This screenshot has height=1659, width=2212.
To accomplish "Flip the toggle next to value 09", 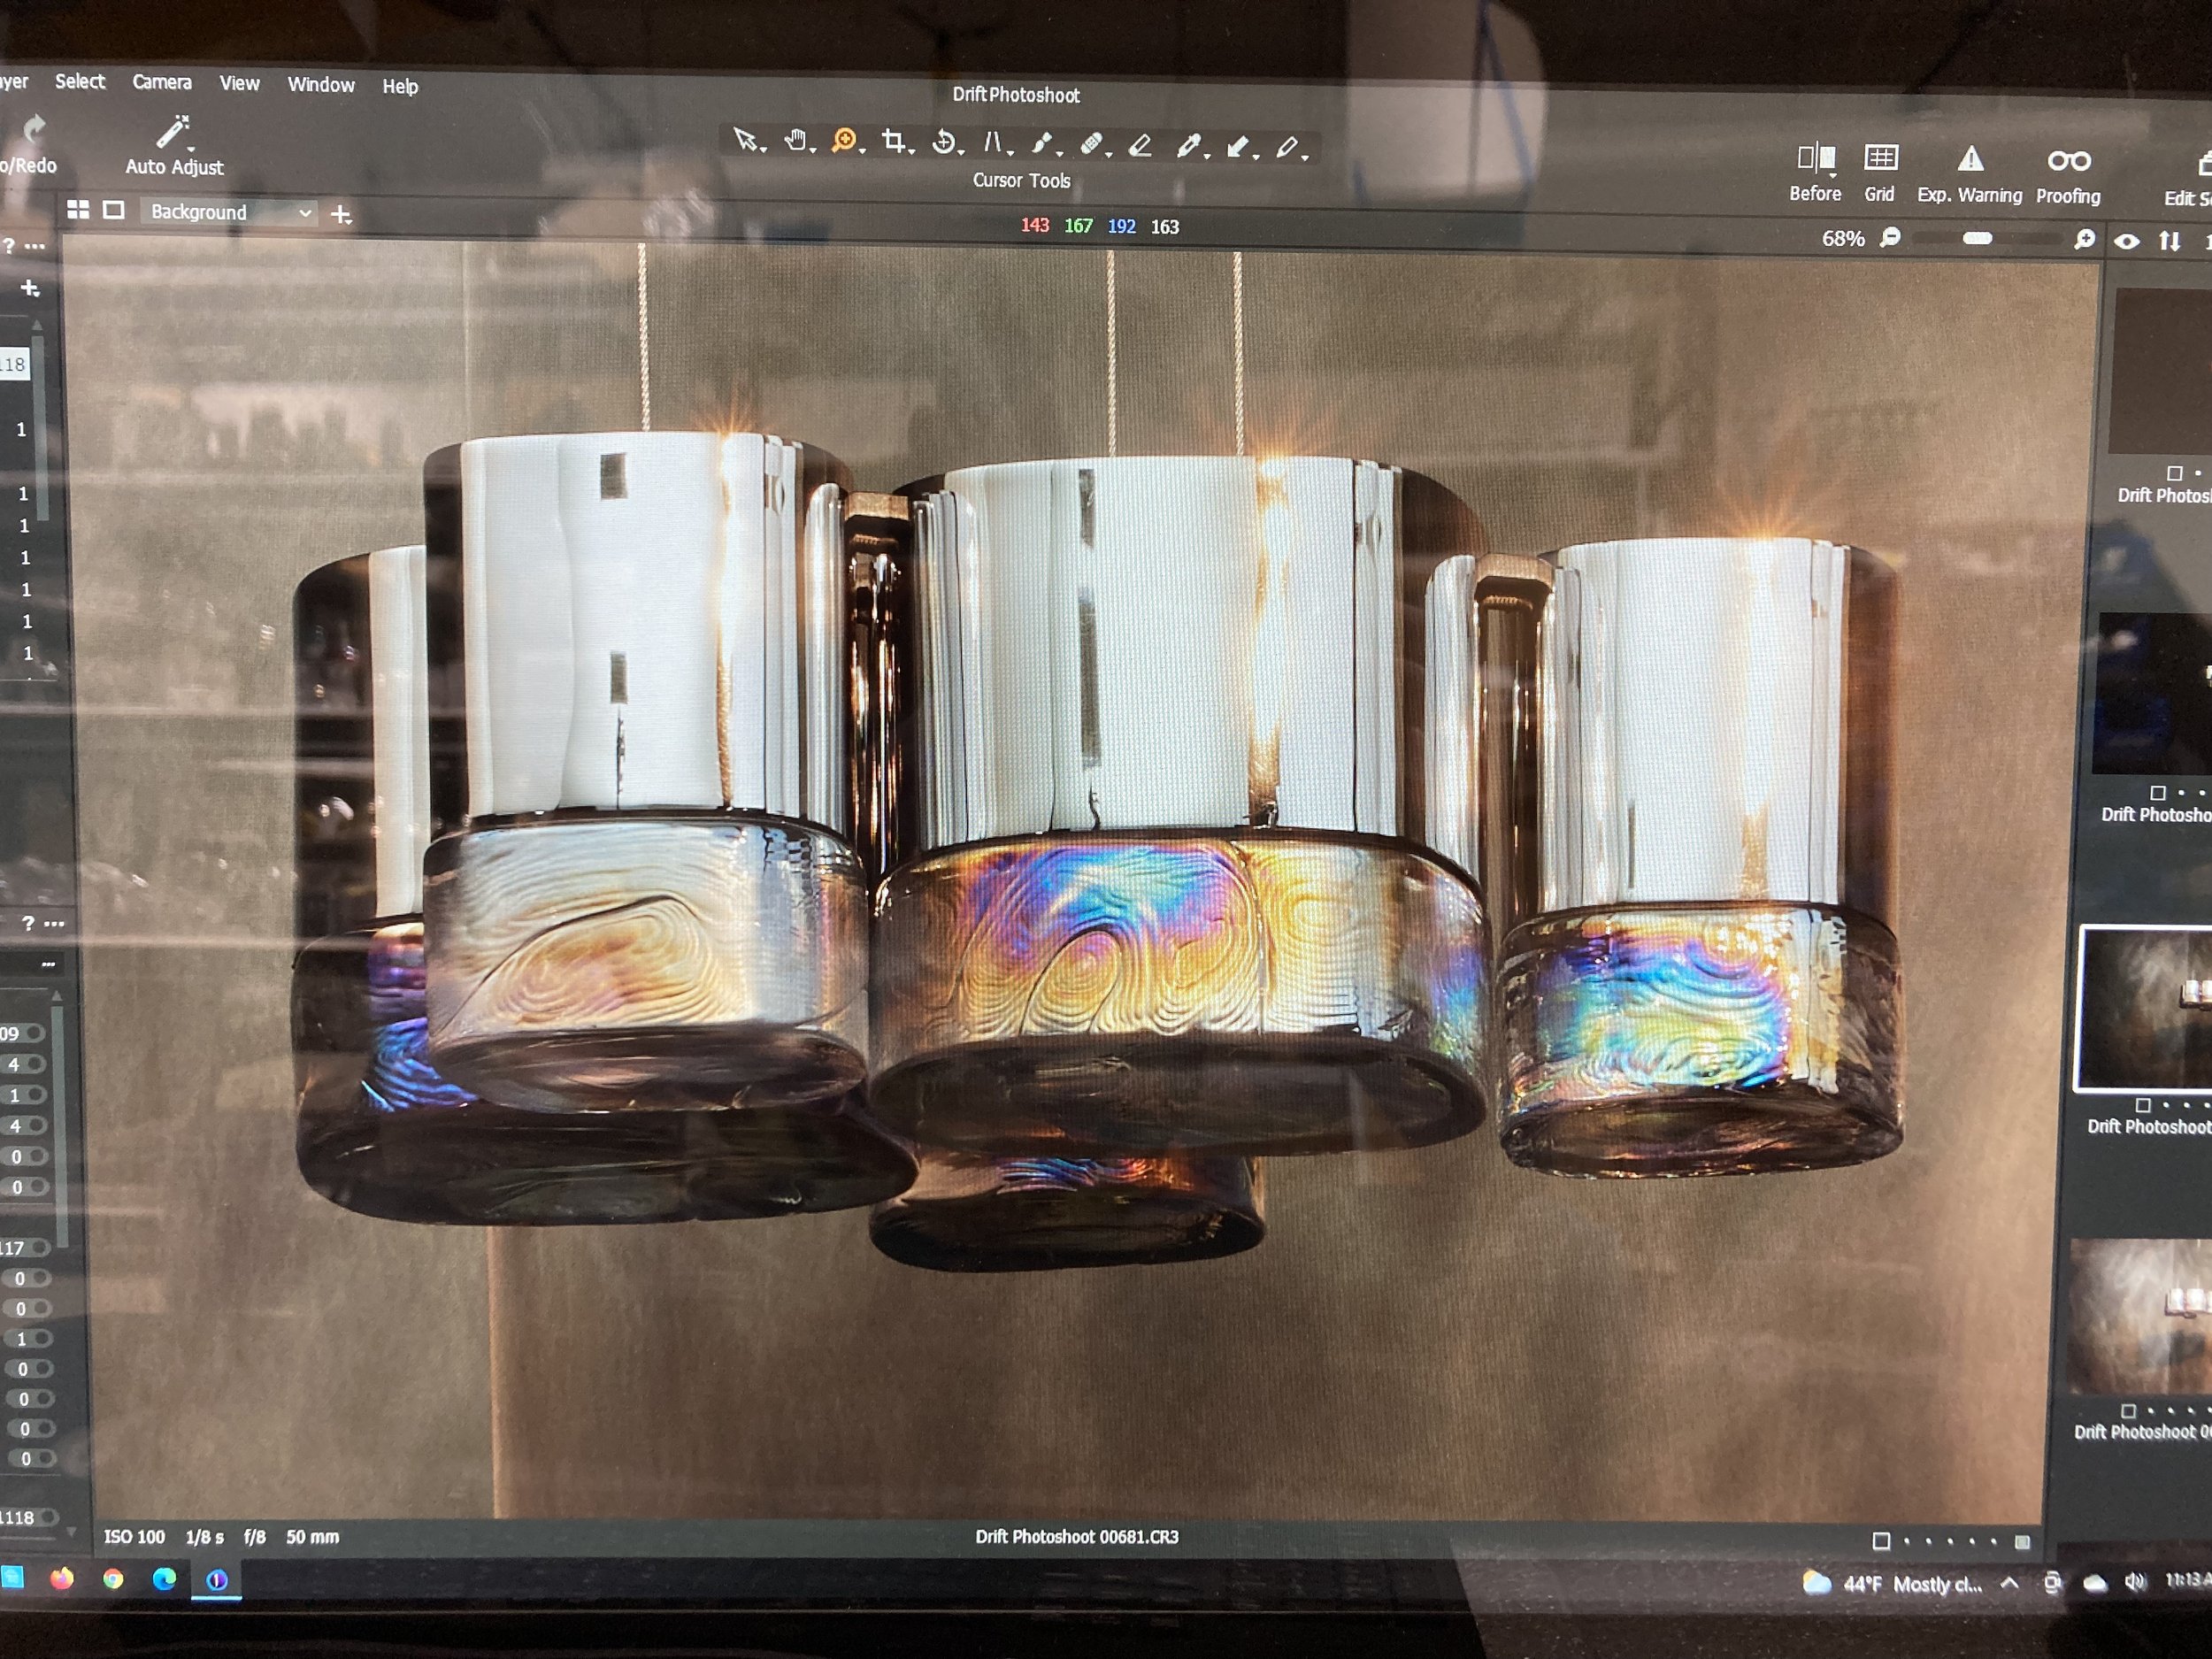I will click(x=35, y=1033).
